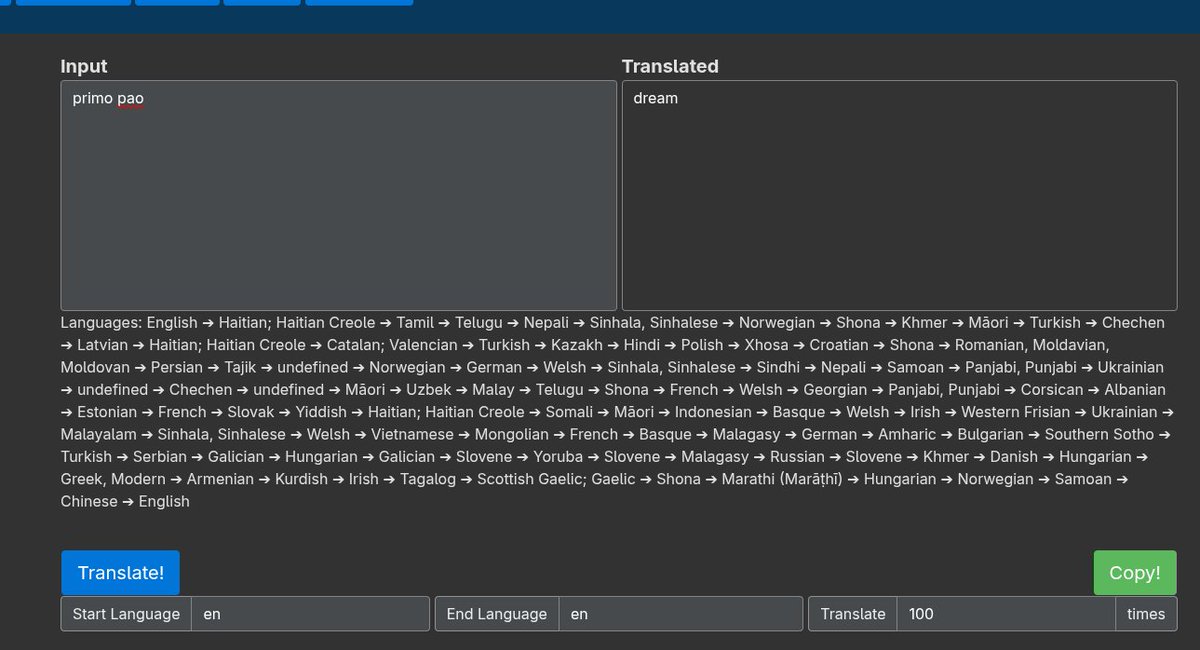Click the 'Start Language' label
The width and height of the screenshot is (1200, 650).
point(126,614)
